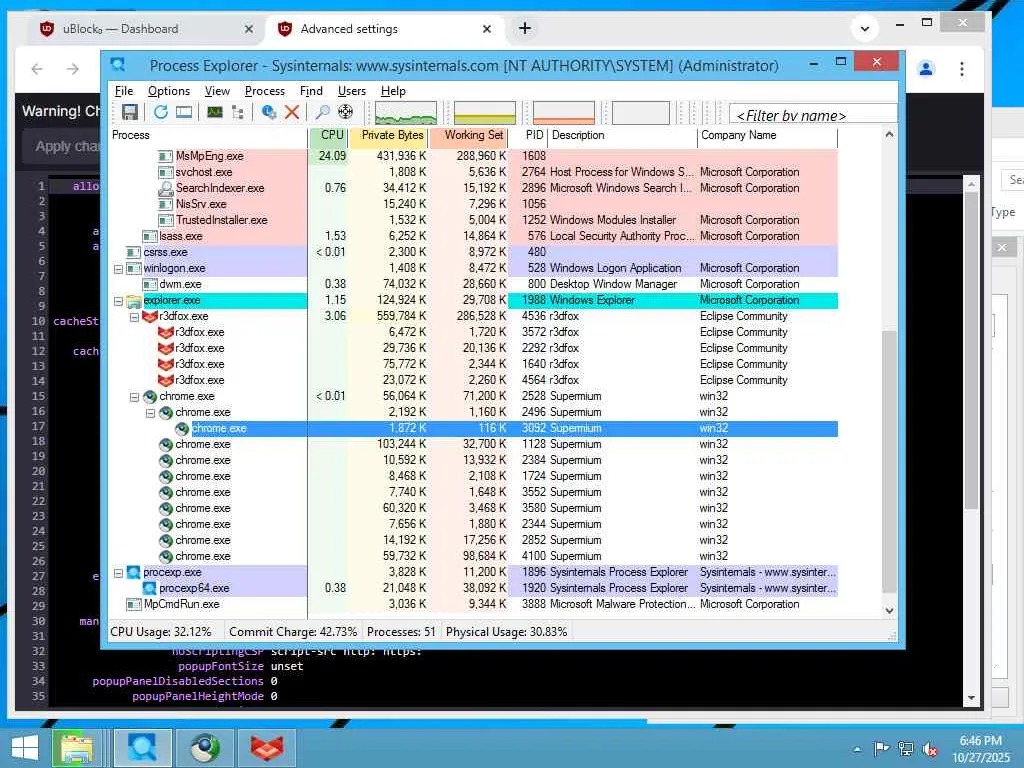Click the Process Explorer vertical scrollbar thumb
Viewport: 1024px width, 768px height.
(889, 461)
